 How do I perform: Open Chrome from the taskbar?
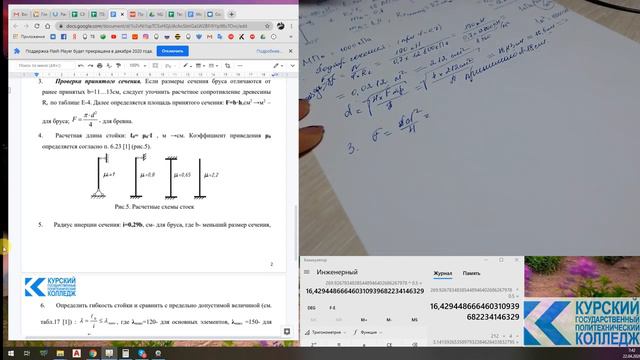pos(93,353)
